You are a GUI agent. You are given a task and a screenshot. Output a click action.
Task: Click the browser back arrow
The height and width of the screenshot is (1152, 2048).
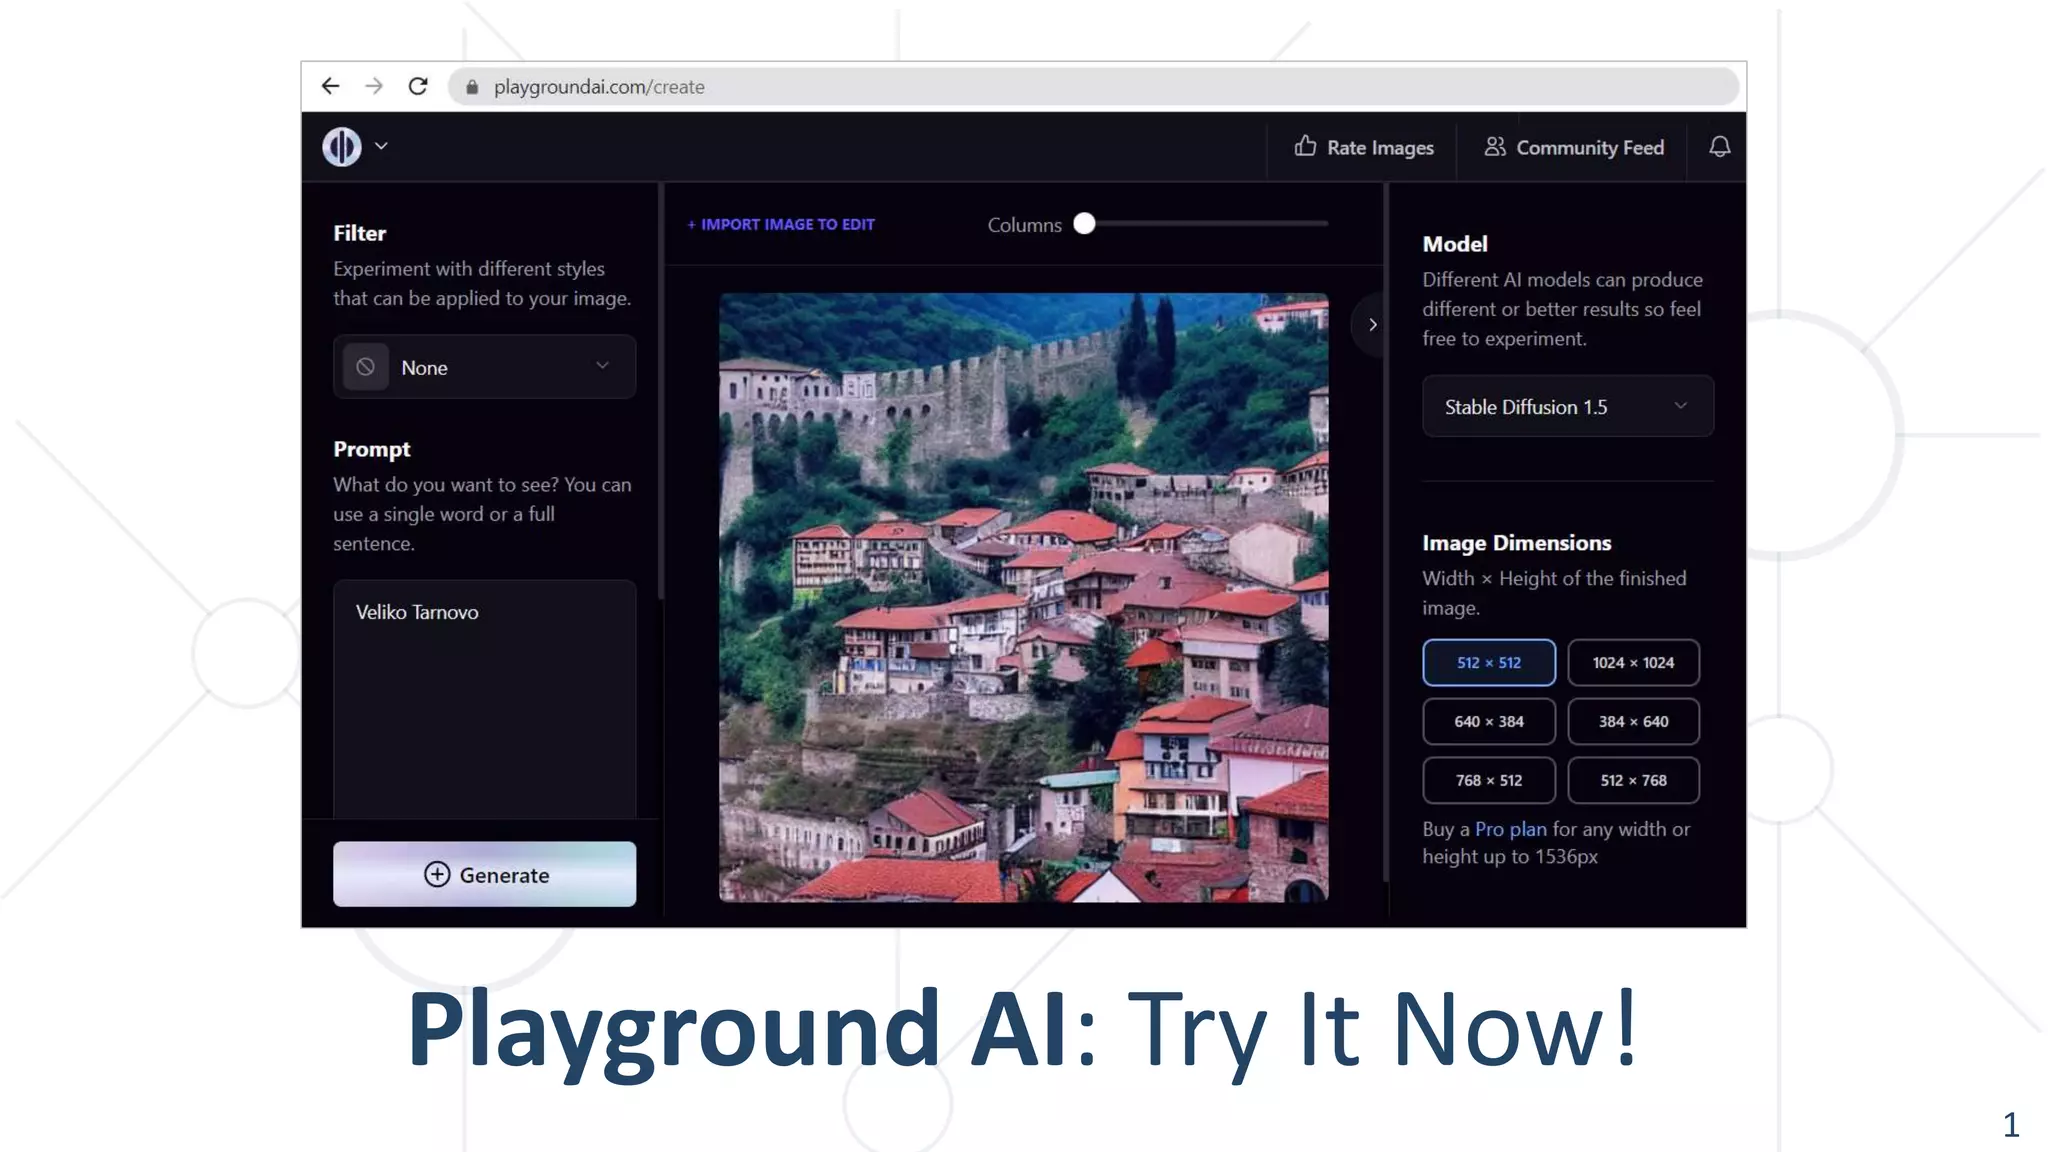330,86
